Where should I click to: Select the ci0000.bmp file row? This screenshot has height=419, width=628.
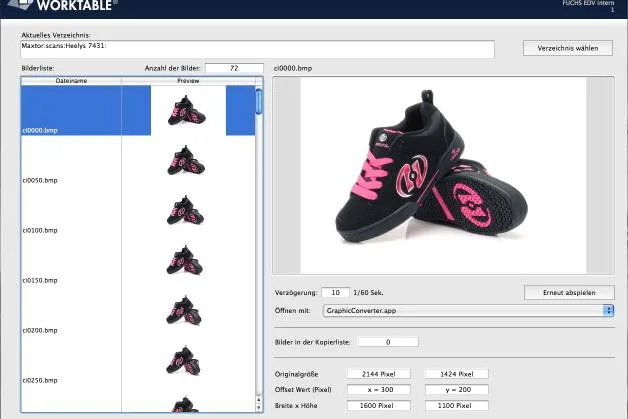pos(138,111)
